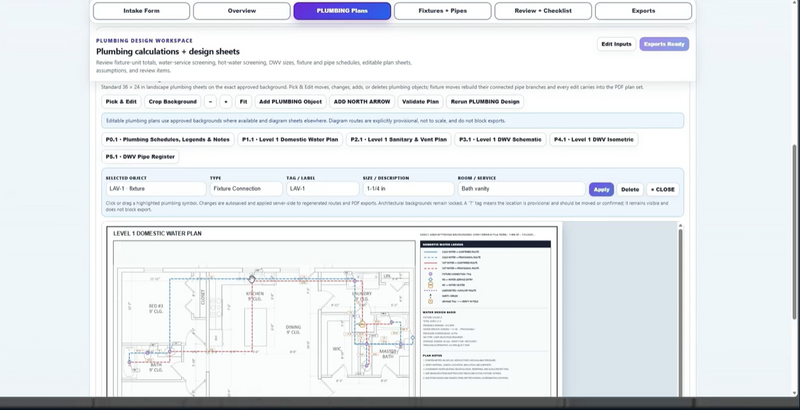Click the PLUMBING DESIGN WORKSPACE label
This screenshot has height=410, width=800.
coord(144,41)
